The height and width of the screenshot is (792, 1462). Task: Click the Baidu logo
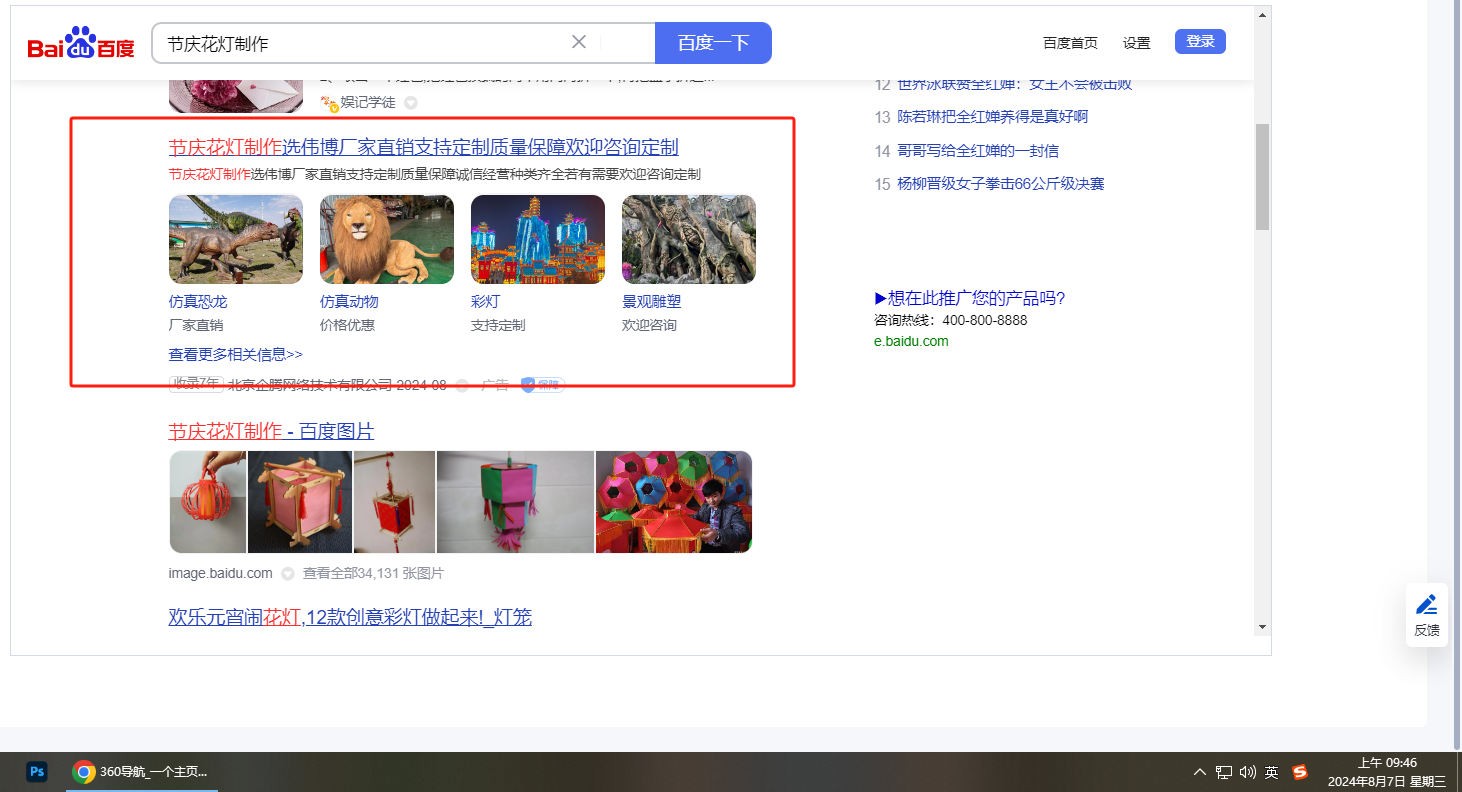click(81, 43)
